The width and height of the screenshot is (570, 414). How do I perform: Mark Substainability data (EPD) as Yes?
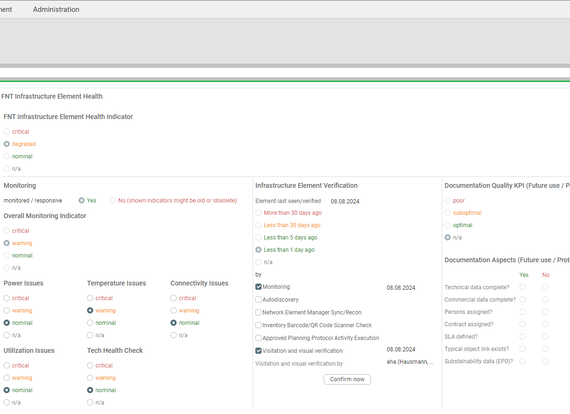click(x=522, y=361)
